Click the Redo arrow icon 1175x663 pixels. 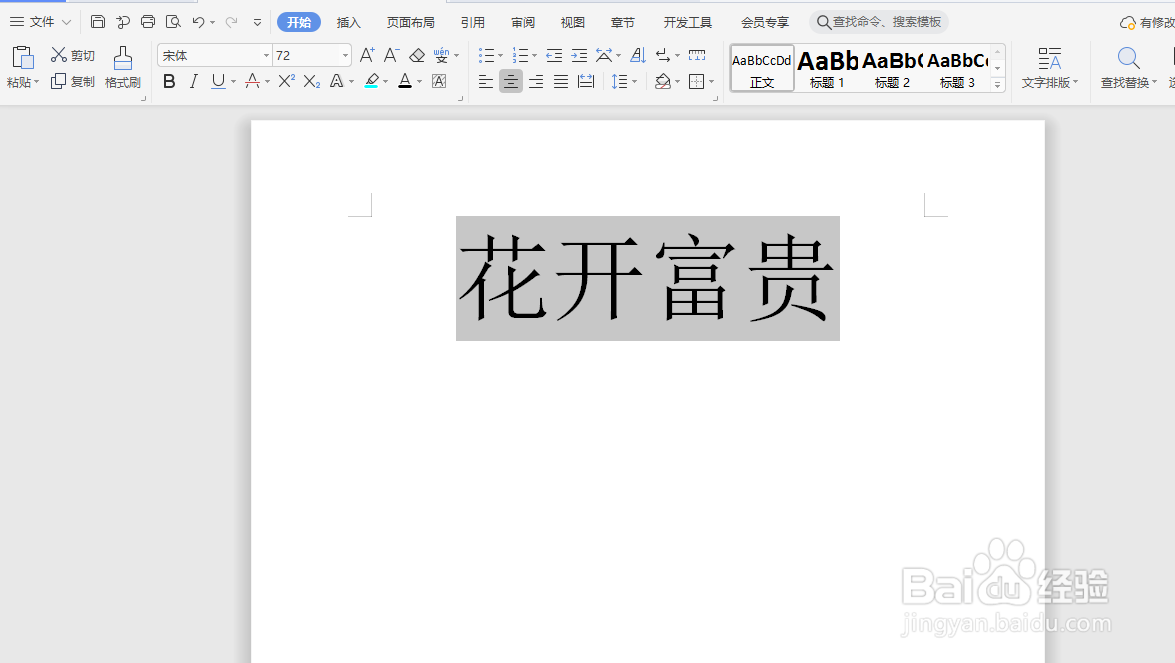coord(232,22)
